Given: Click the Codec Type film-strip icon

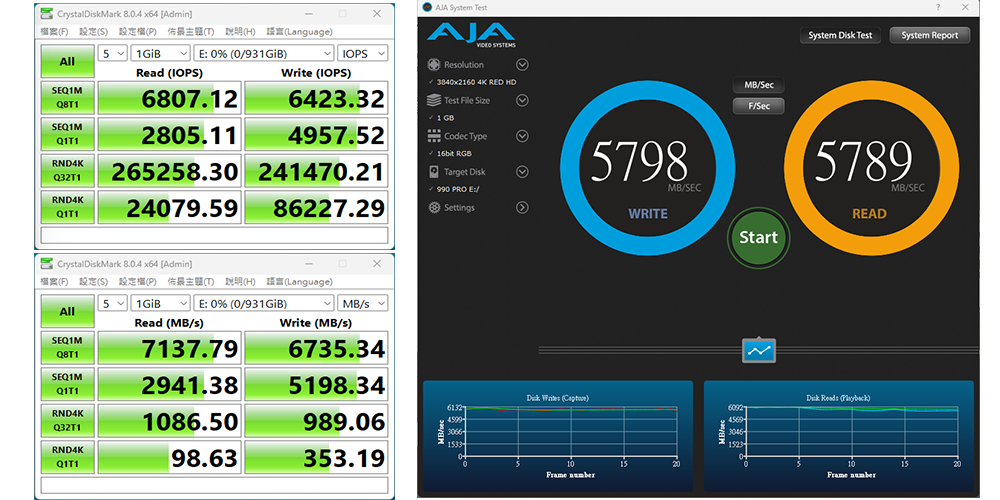Looking at the screenshot, I should (x=434, y=136).
